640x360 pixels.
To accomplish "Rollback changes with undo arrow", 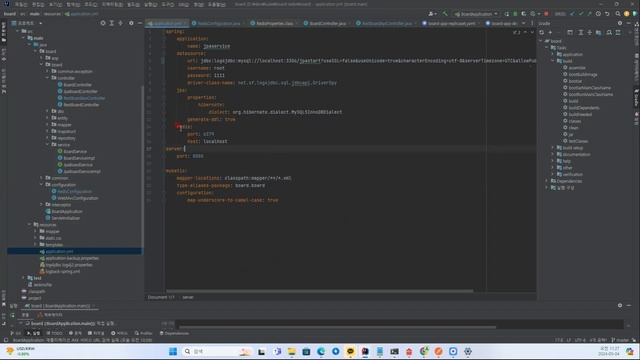I will pos(607,14).
